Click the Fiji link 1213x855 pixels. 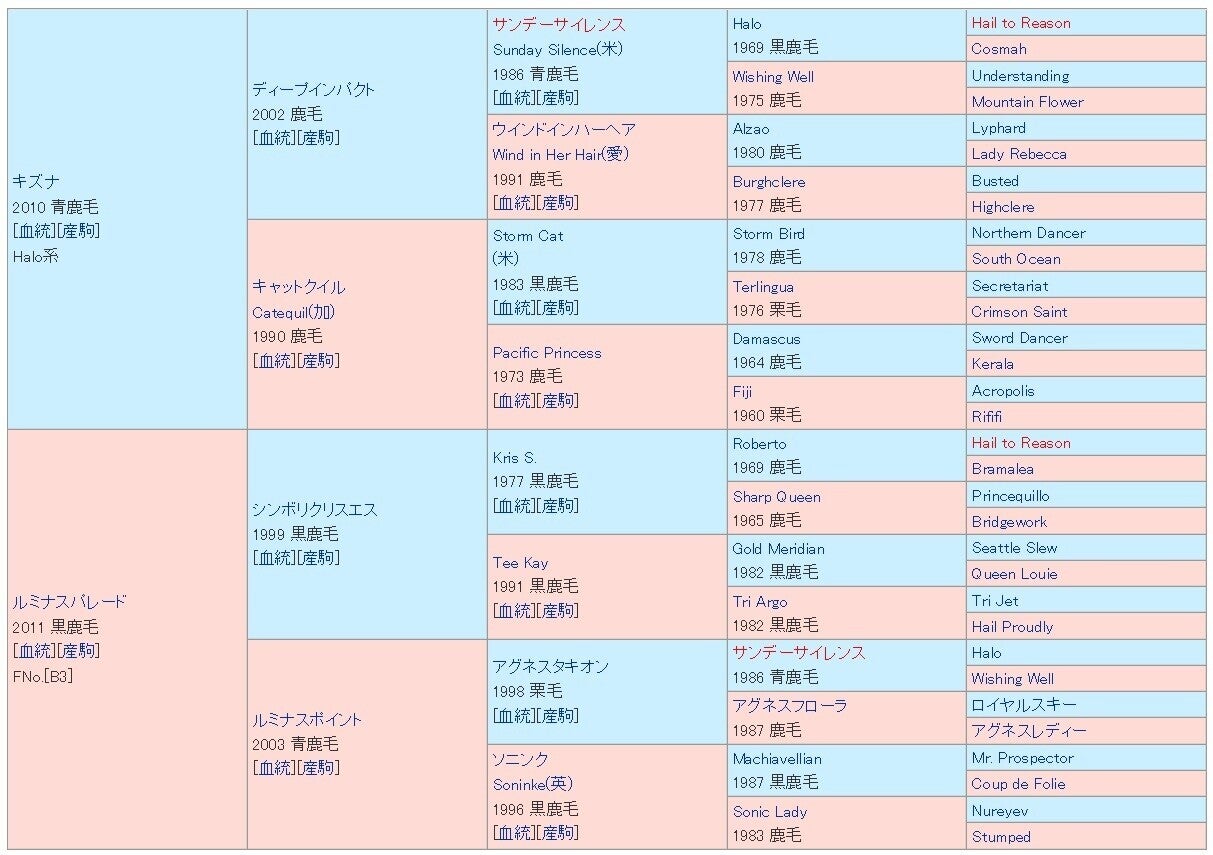[x=742, y=392]
